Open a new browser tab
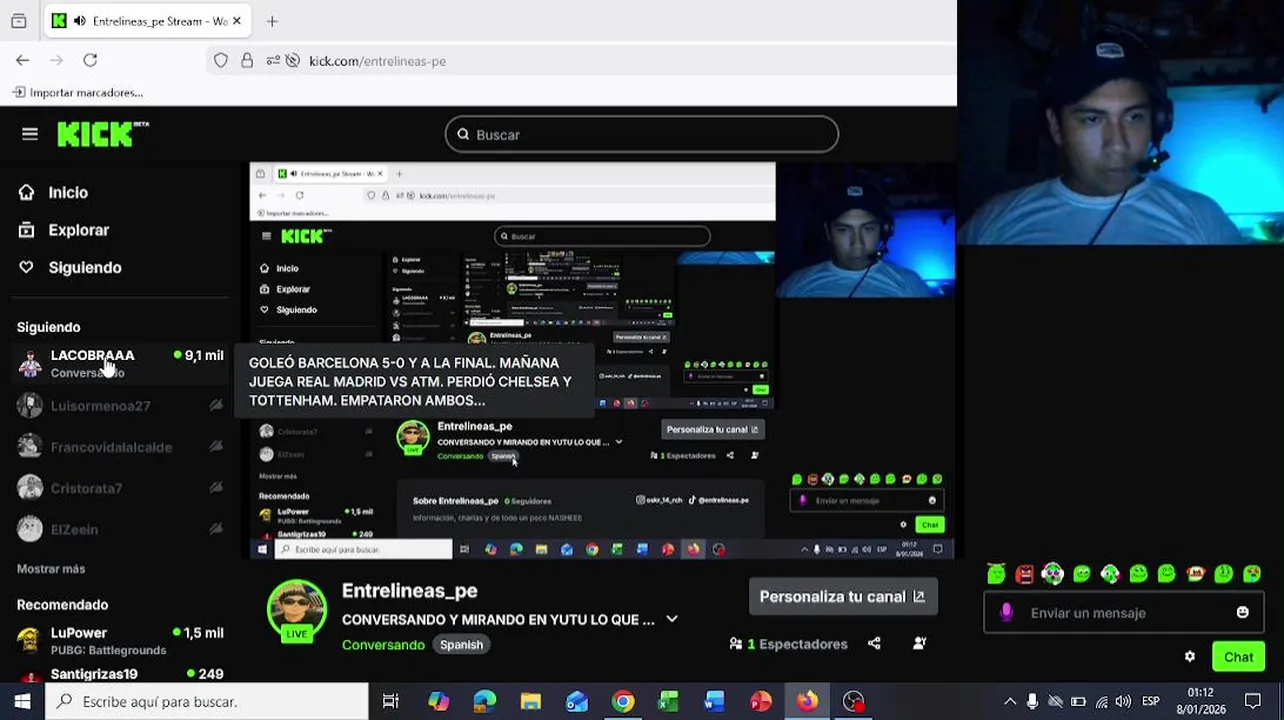Viewport: 1284px width, 720px height. point(272,21)
